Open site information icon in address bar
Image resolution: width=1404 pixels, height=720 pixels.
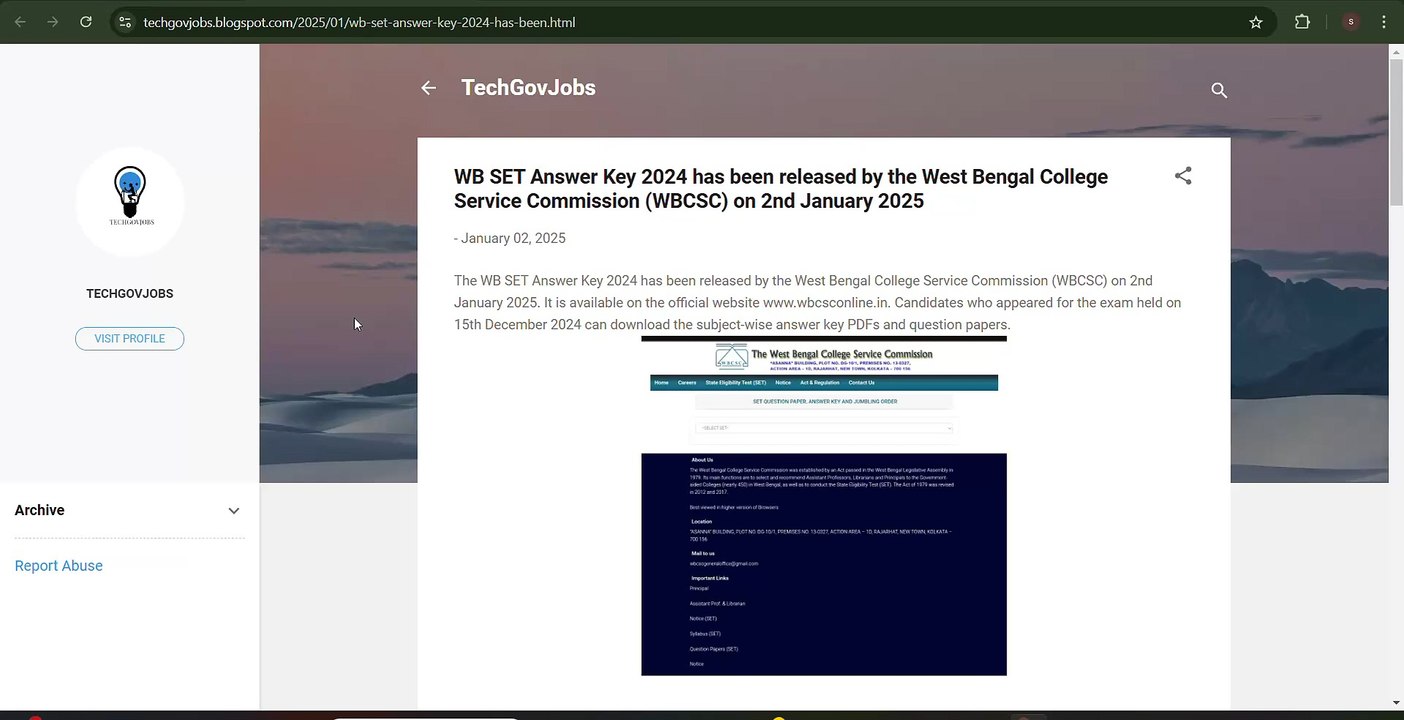click(124, 22)
